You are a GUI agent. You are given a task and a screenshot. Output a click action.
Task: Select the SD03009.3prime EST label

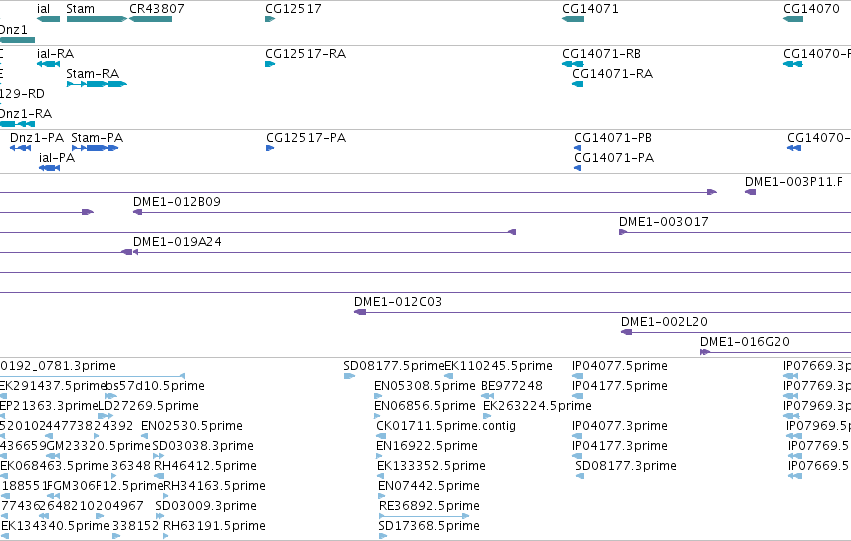[x=206, y=506]
